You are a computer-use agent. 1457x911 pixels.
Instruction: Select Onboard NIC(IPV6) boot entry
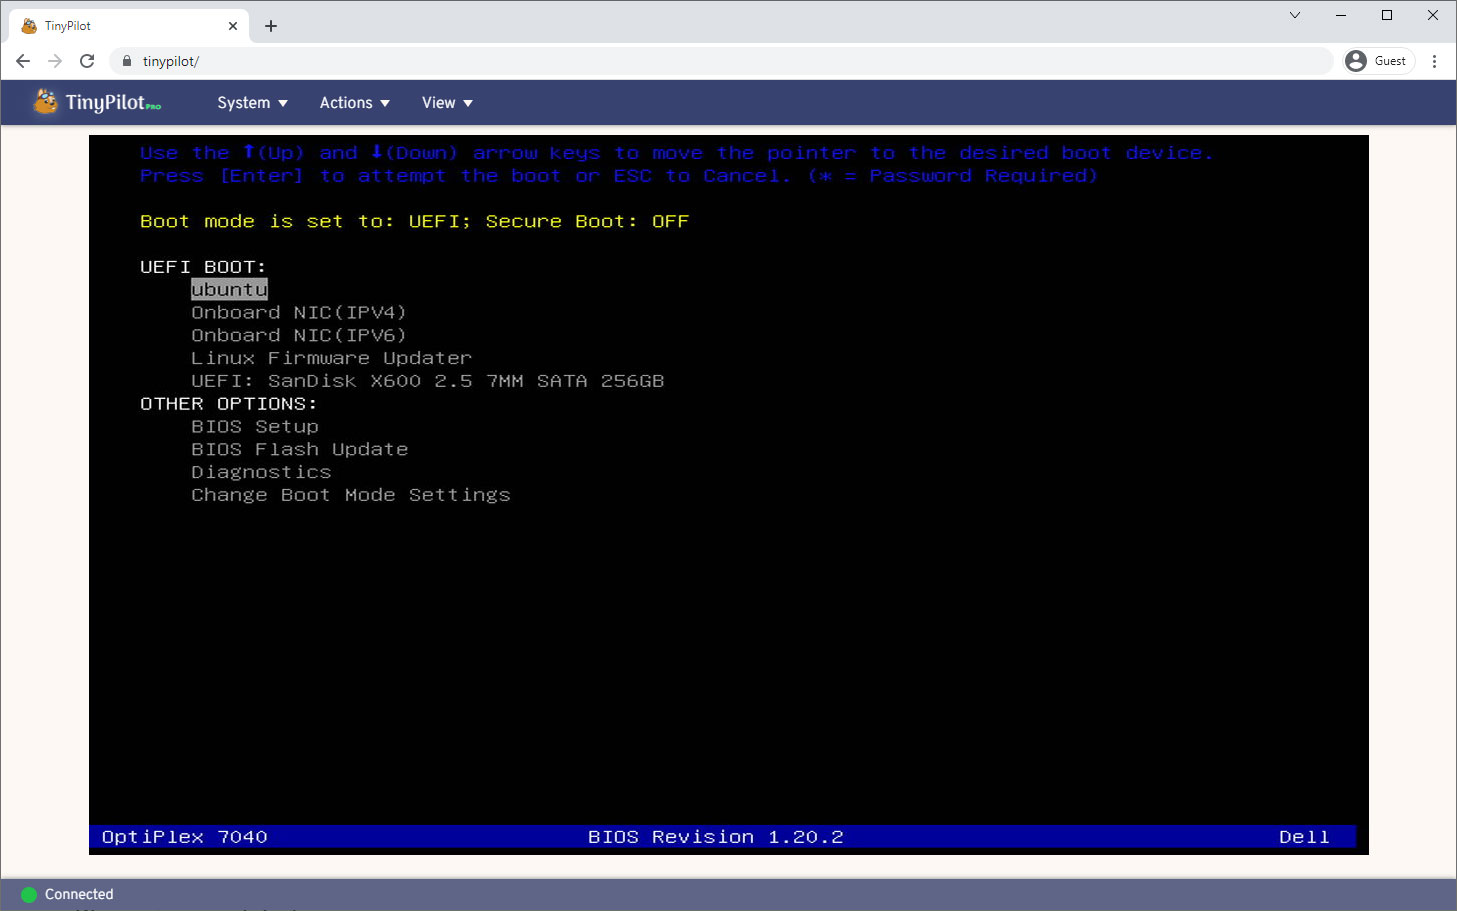[299, 335]
